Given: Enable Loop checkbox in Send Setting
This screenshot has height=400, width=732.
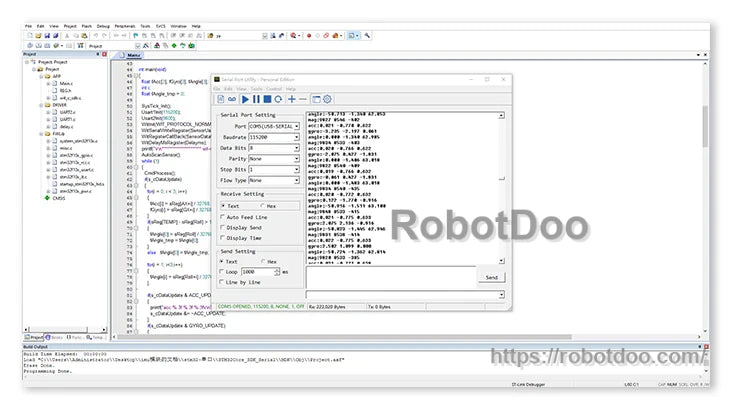Looking at the screenshot, I should tap(222, 272).
